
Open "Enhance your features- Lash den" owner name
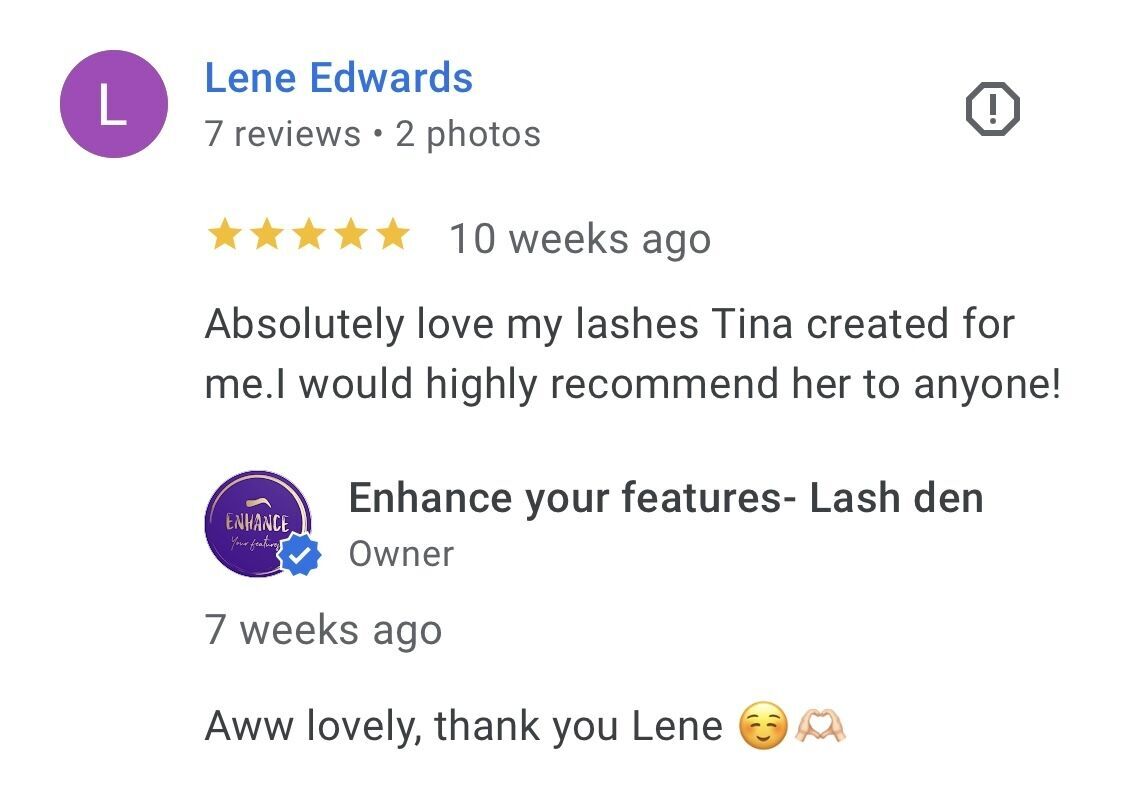(x=665, y=497)
